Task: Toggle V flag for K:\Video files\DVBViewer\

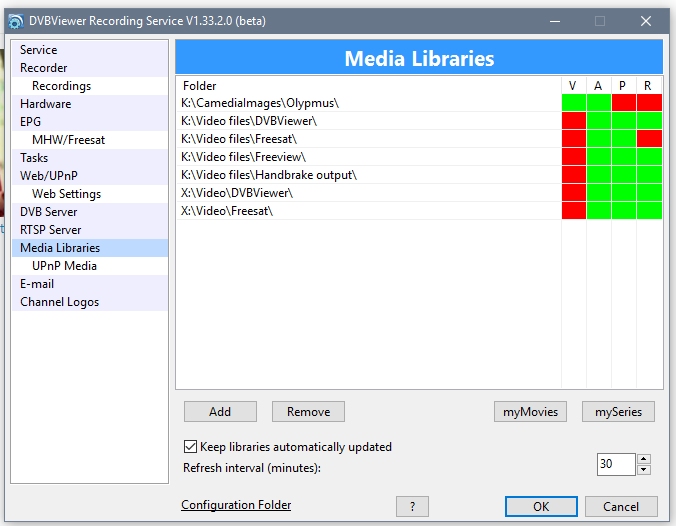Action: [x=574, y=121]
